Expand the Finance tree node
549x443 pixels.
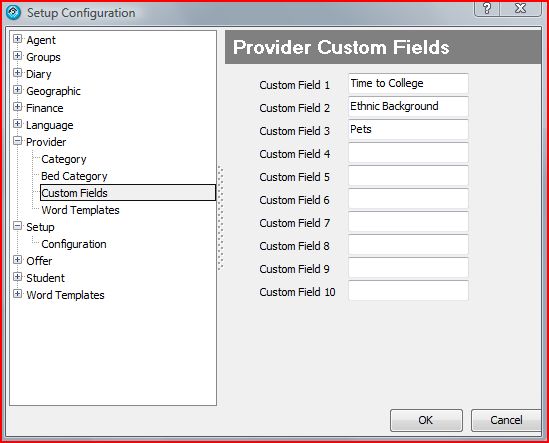[x=17, y=107]
